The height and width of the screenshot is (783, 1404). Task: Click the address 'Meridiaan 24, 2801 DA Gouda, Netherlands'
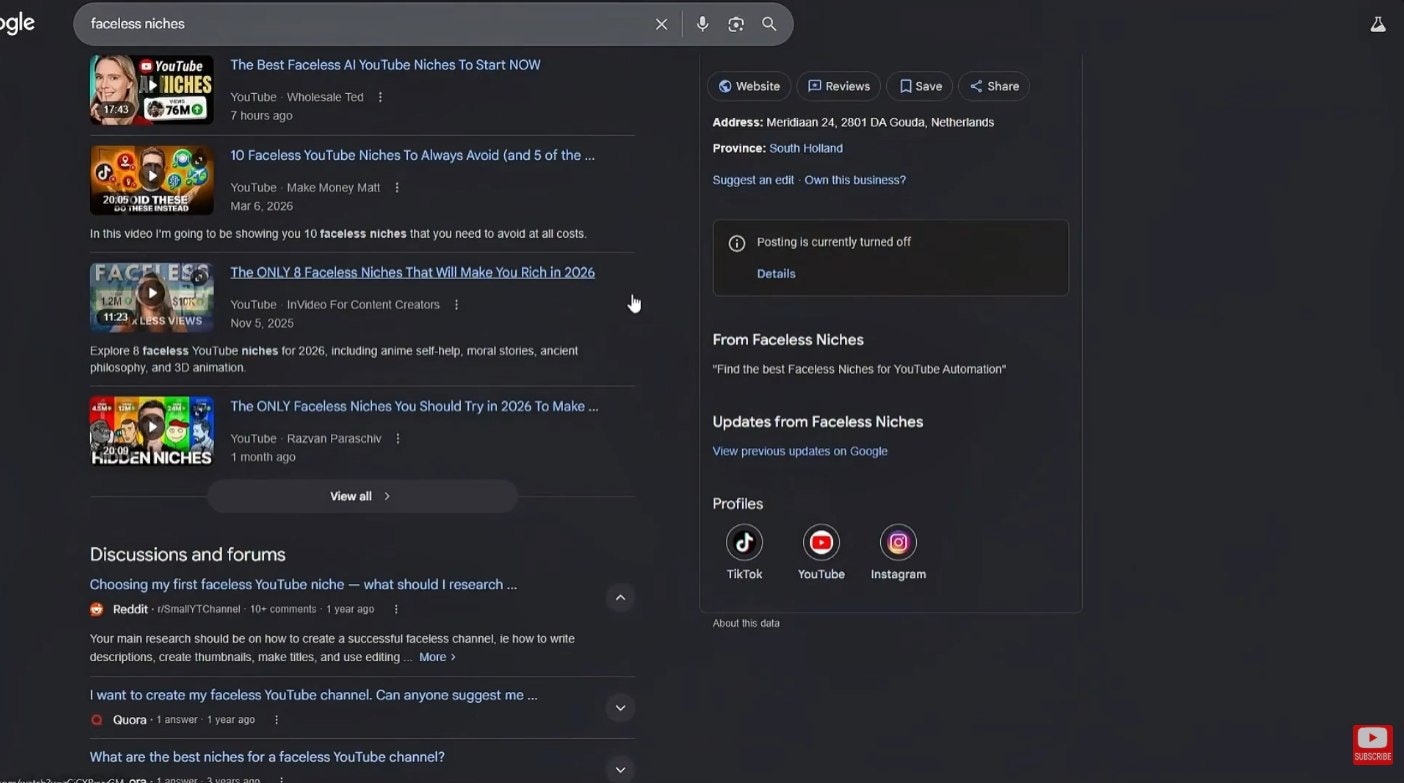click(880, 122)
